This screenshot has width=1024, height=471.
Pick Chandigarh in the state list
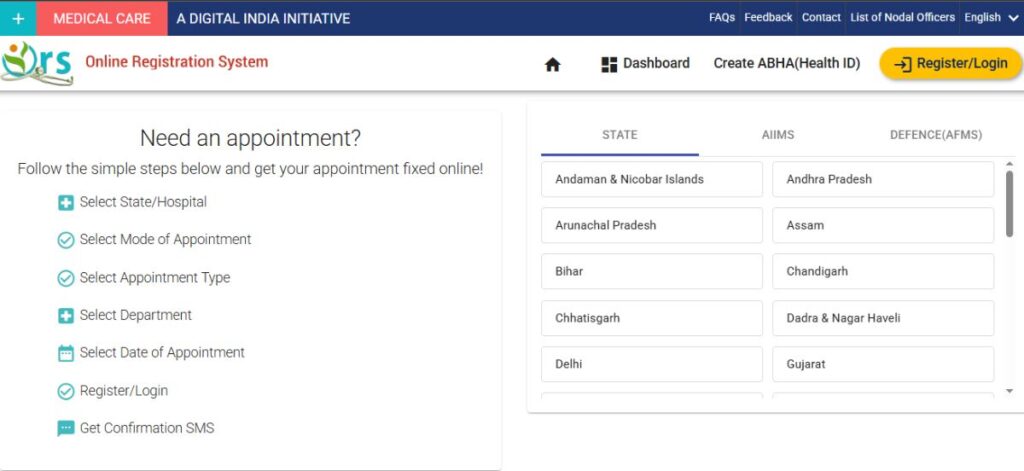pos(883,271)
